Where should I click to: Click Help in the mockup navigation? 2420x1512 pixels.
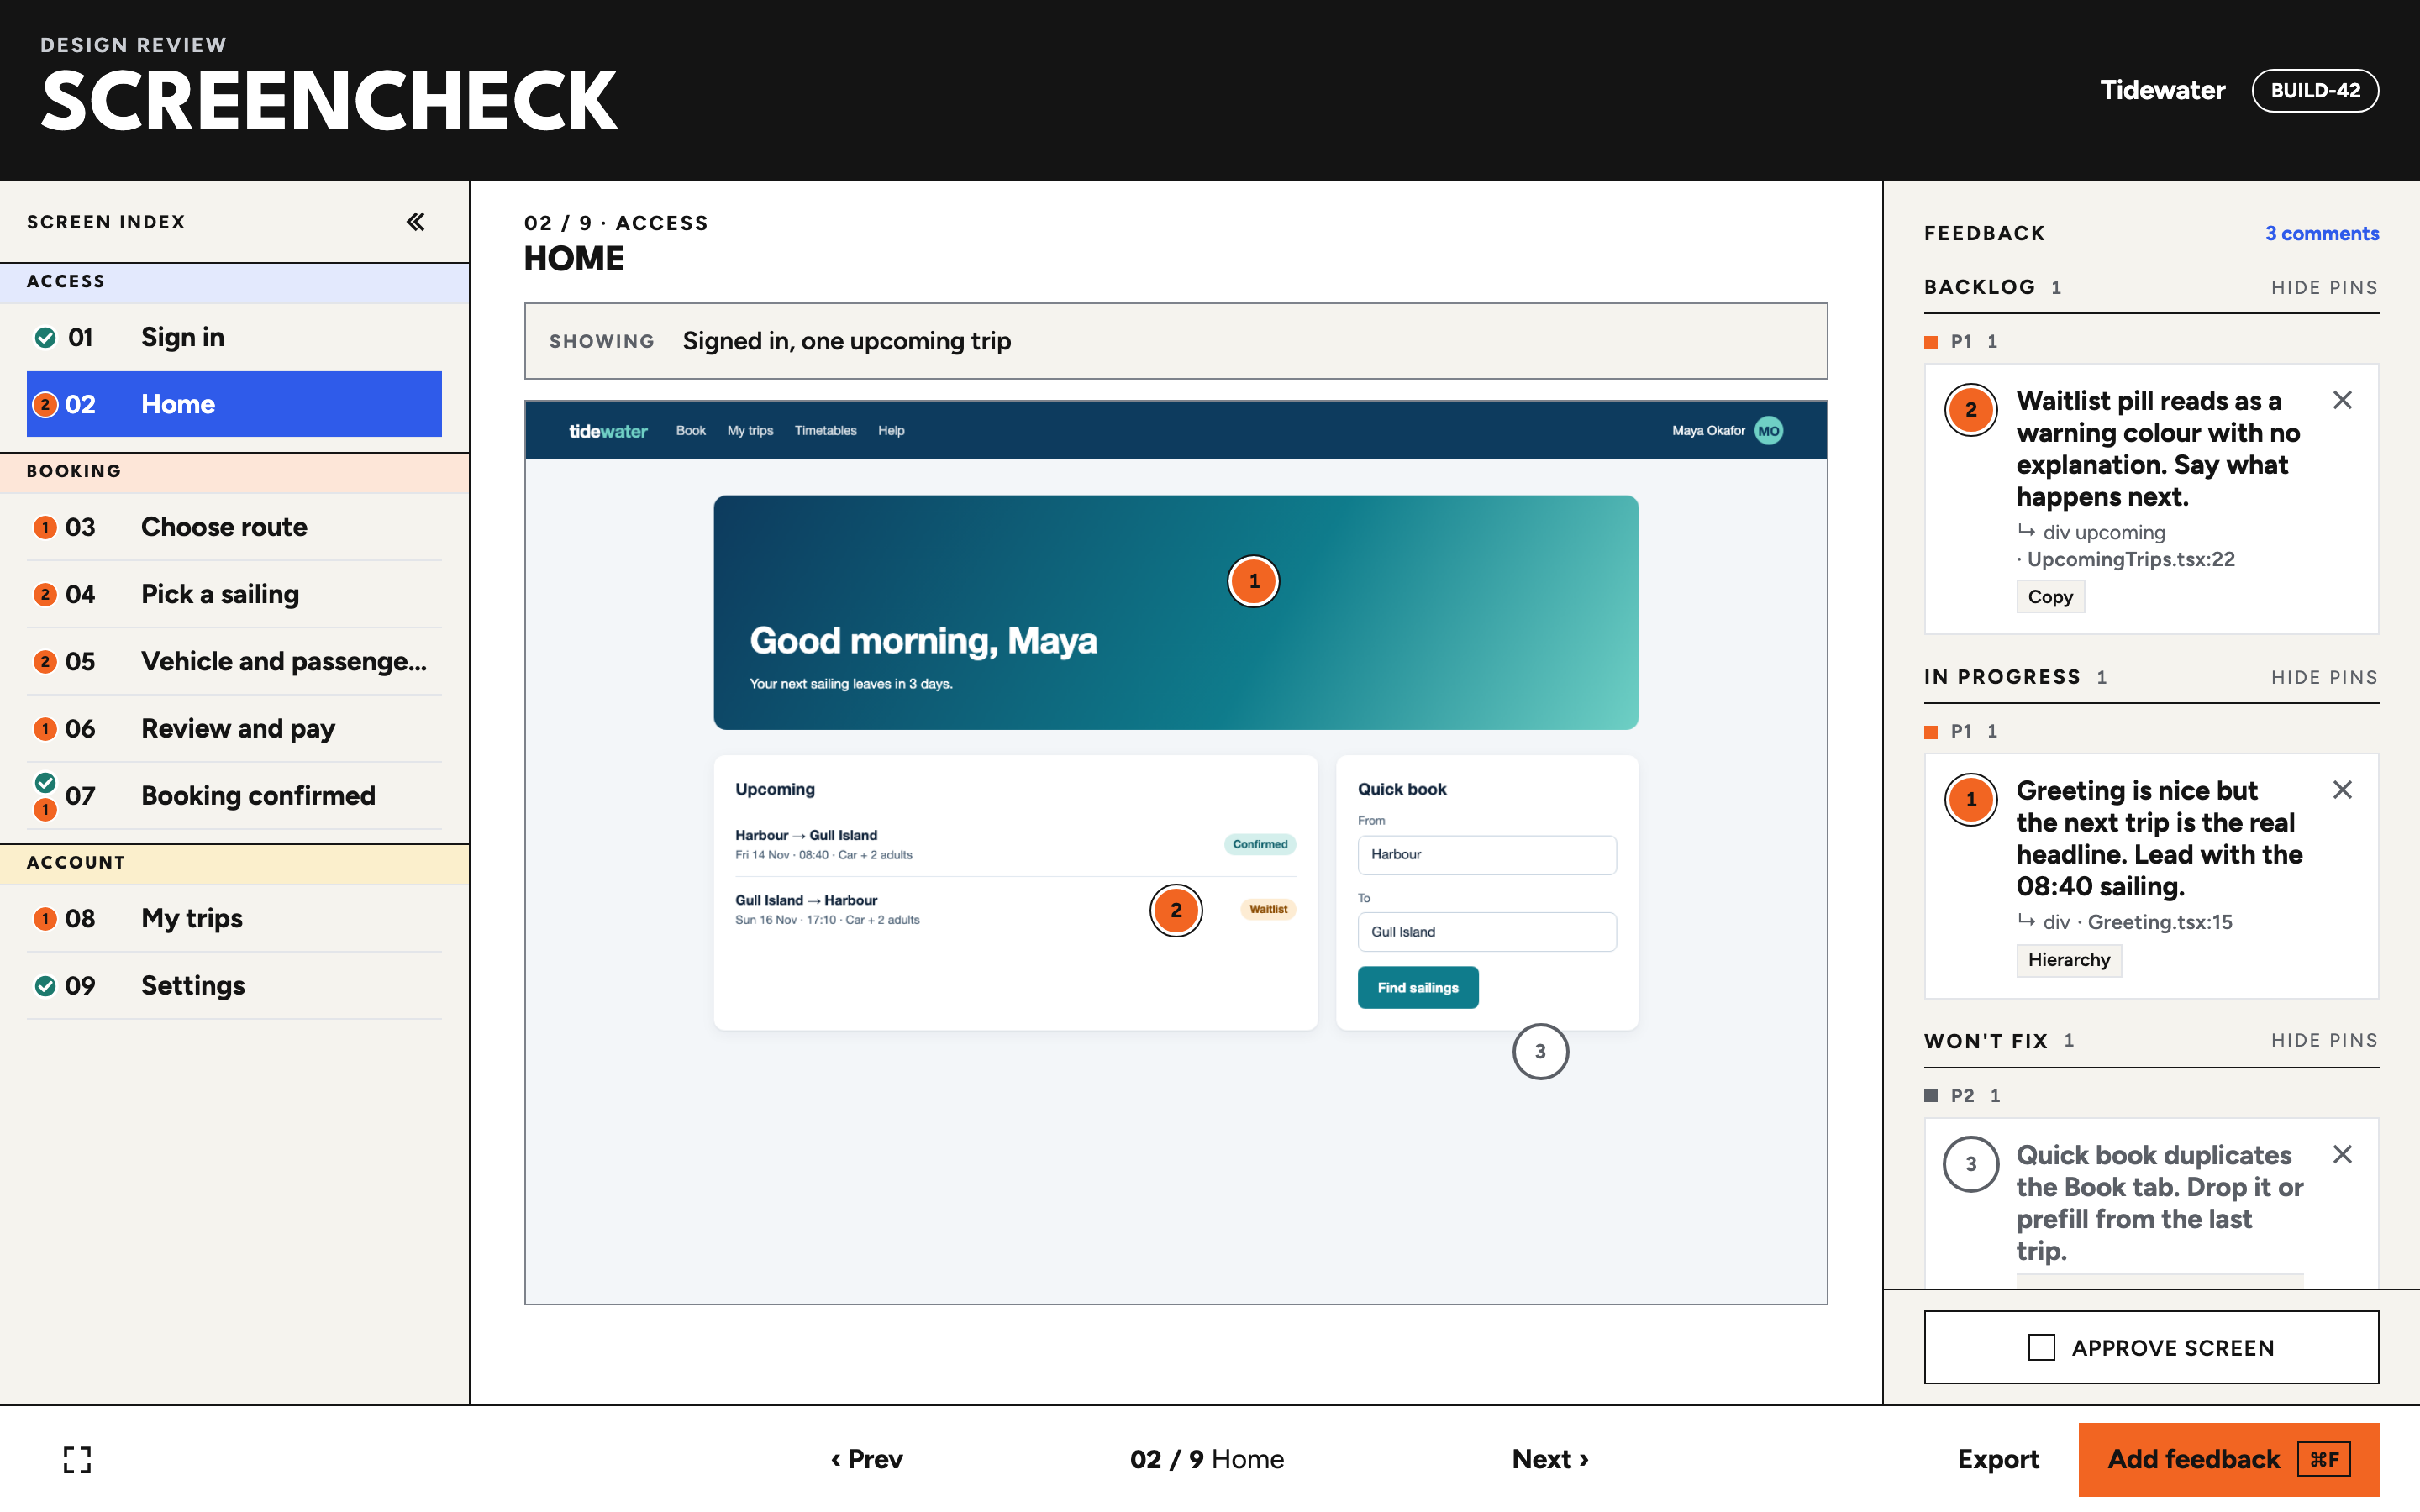click(x=891, y=431)
